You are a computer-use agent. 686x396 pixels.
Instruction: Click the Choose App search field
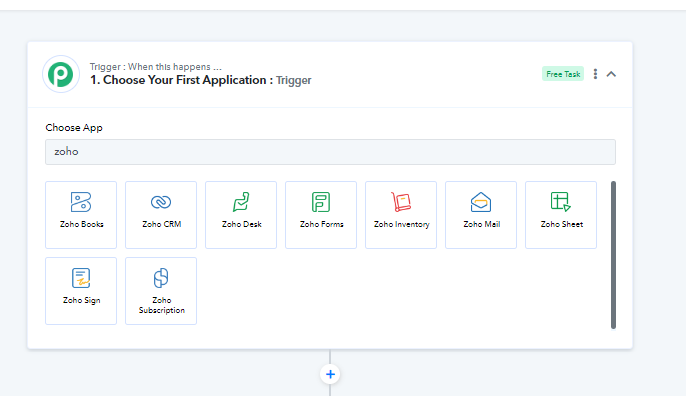tap(330, 152)
